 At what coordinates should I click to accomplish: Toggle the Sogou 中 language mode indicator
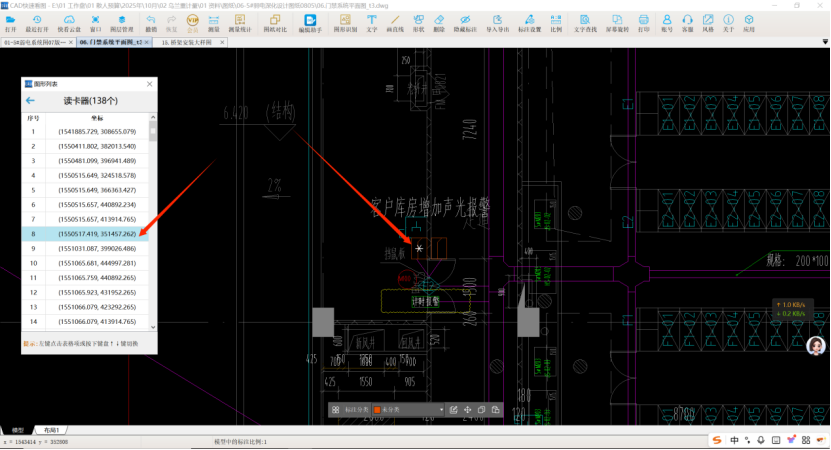734,440
